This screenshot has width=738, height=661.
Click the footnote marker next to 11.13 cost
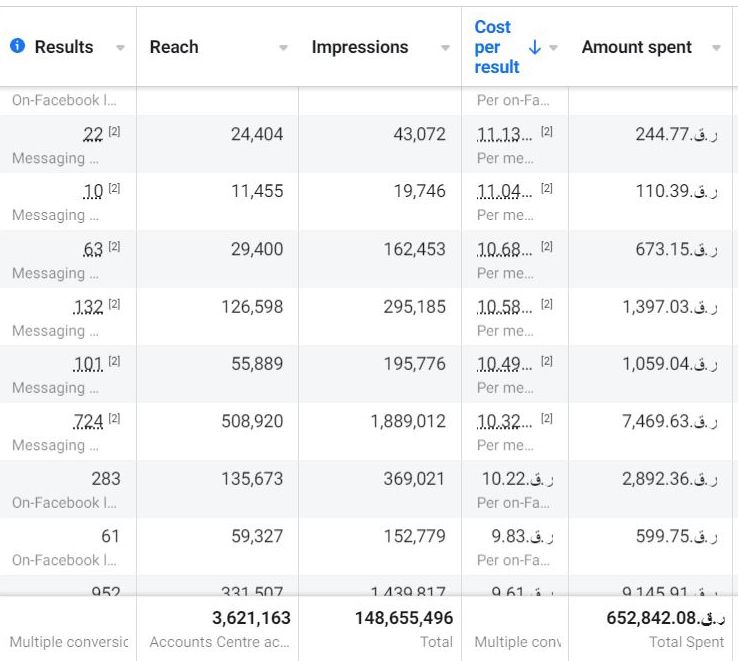pos(547,131)
